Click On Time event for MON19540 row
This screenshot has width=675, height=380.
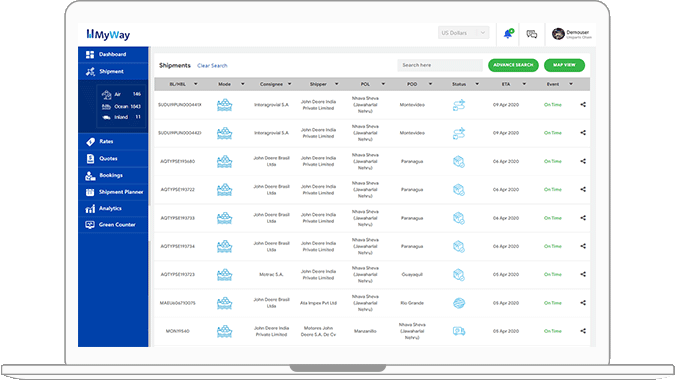[553, 331]
